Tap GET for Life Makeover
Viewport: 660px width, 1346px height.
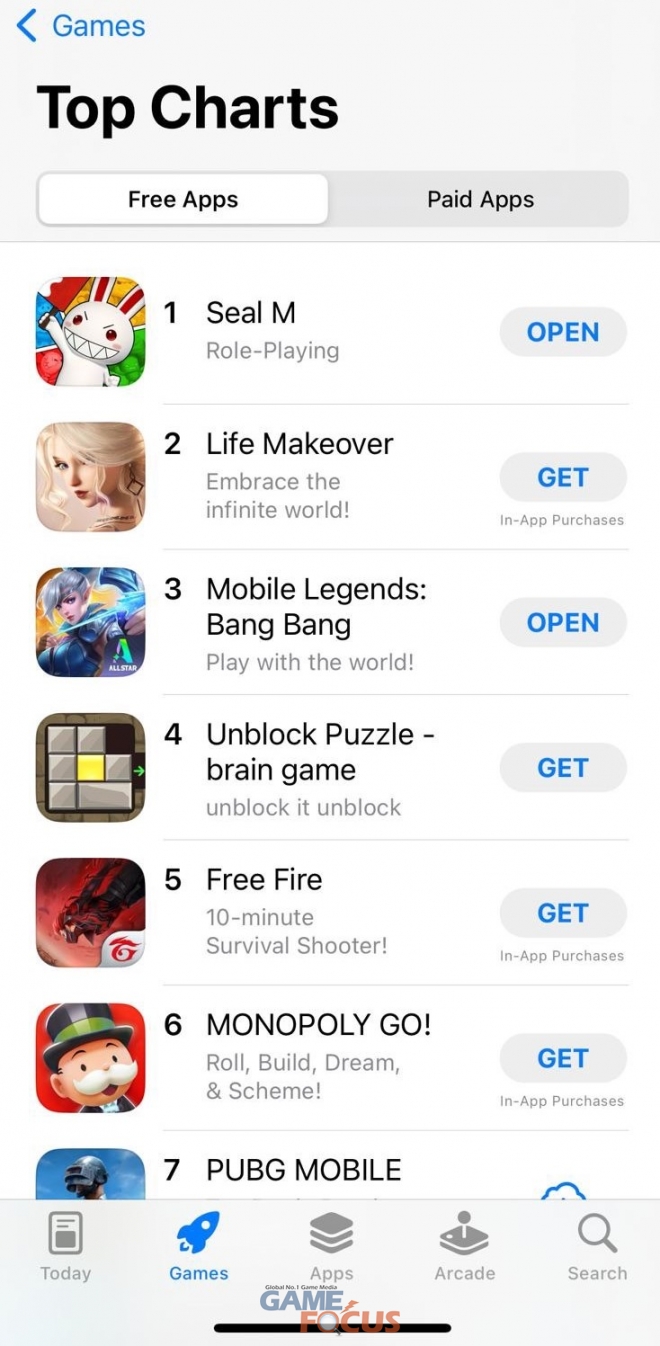pyautogui.click(x=563, y=477)
